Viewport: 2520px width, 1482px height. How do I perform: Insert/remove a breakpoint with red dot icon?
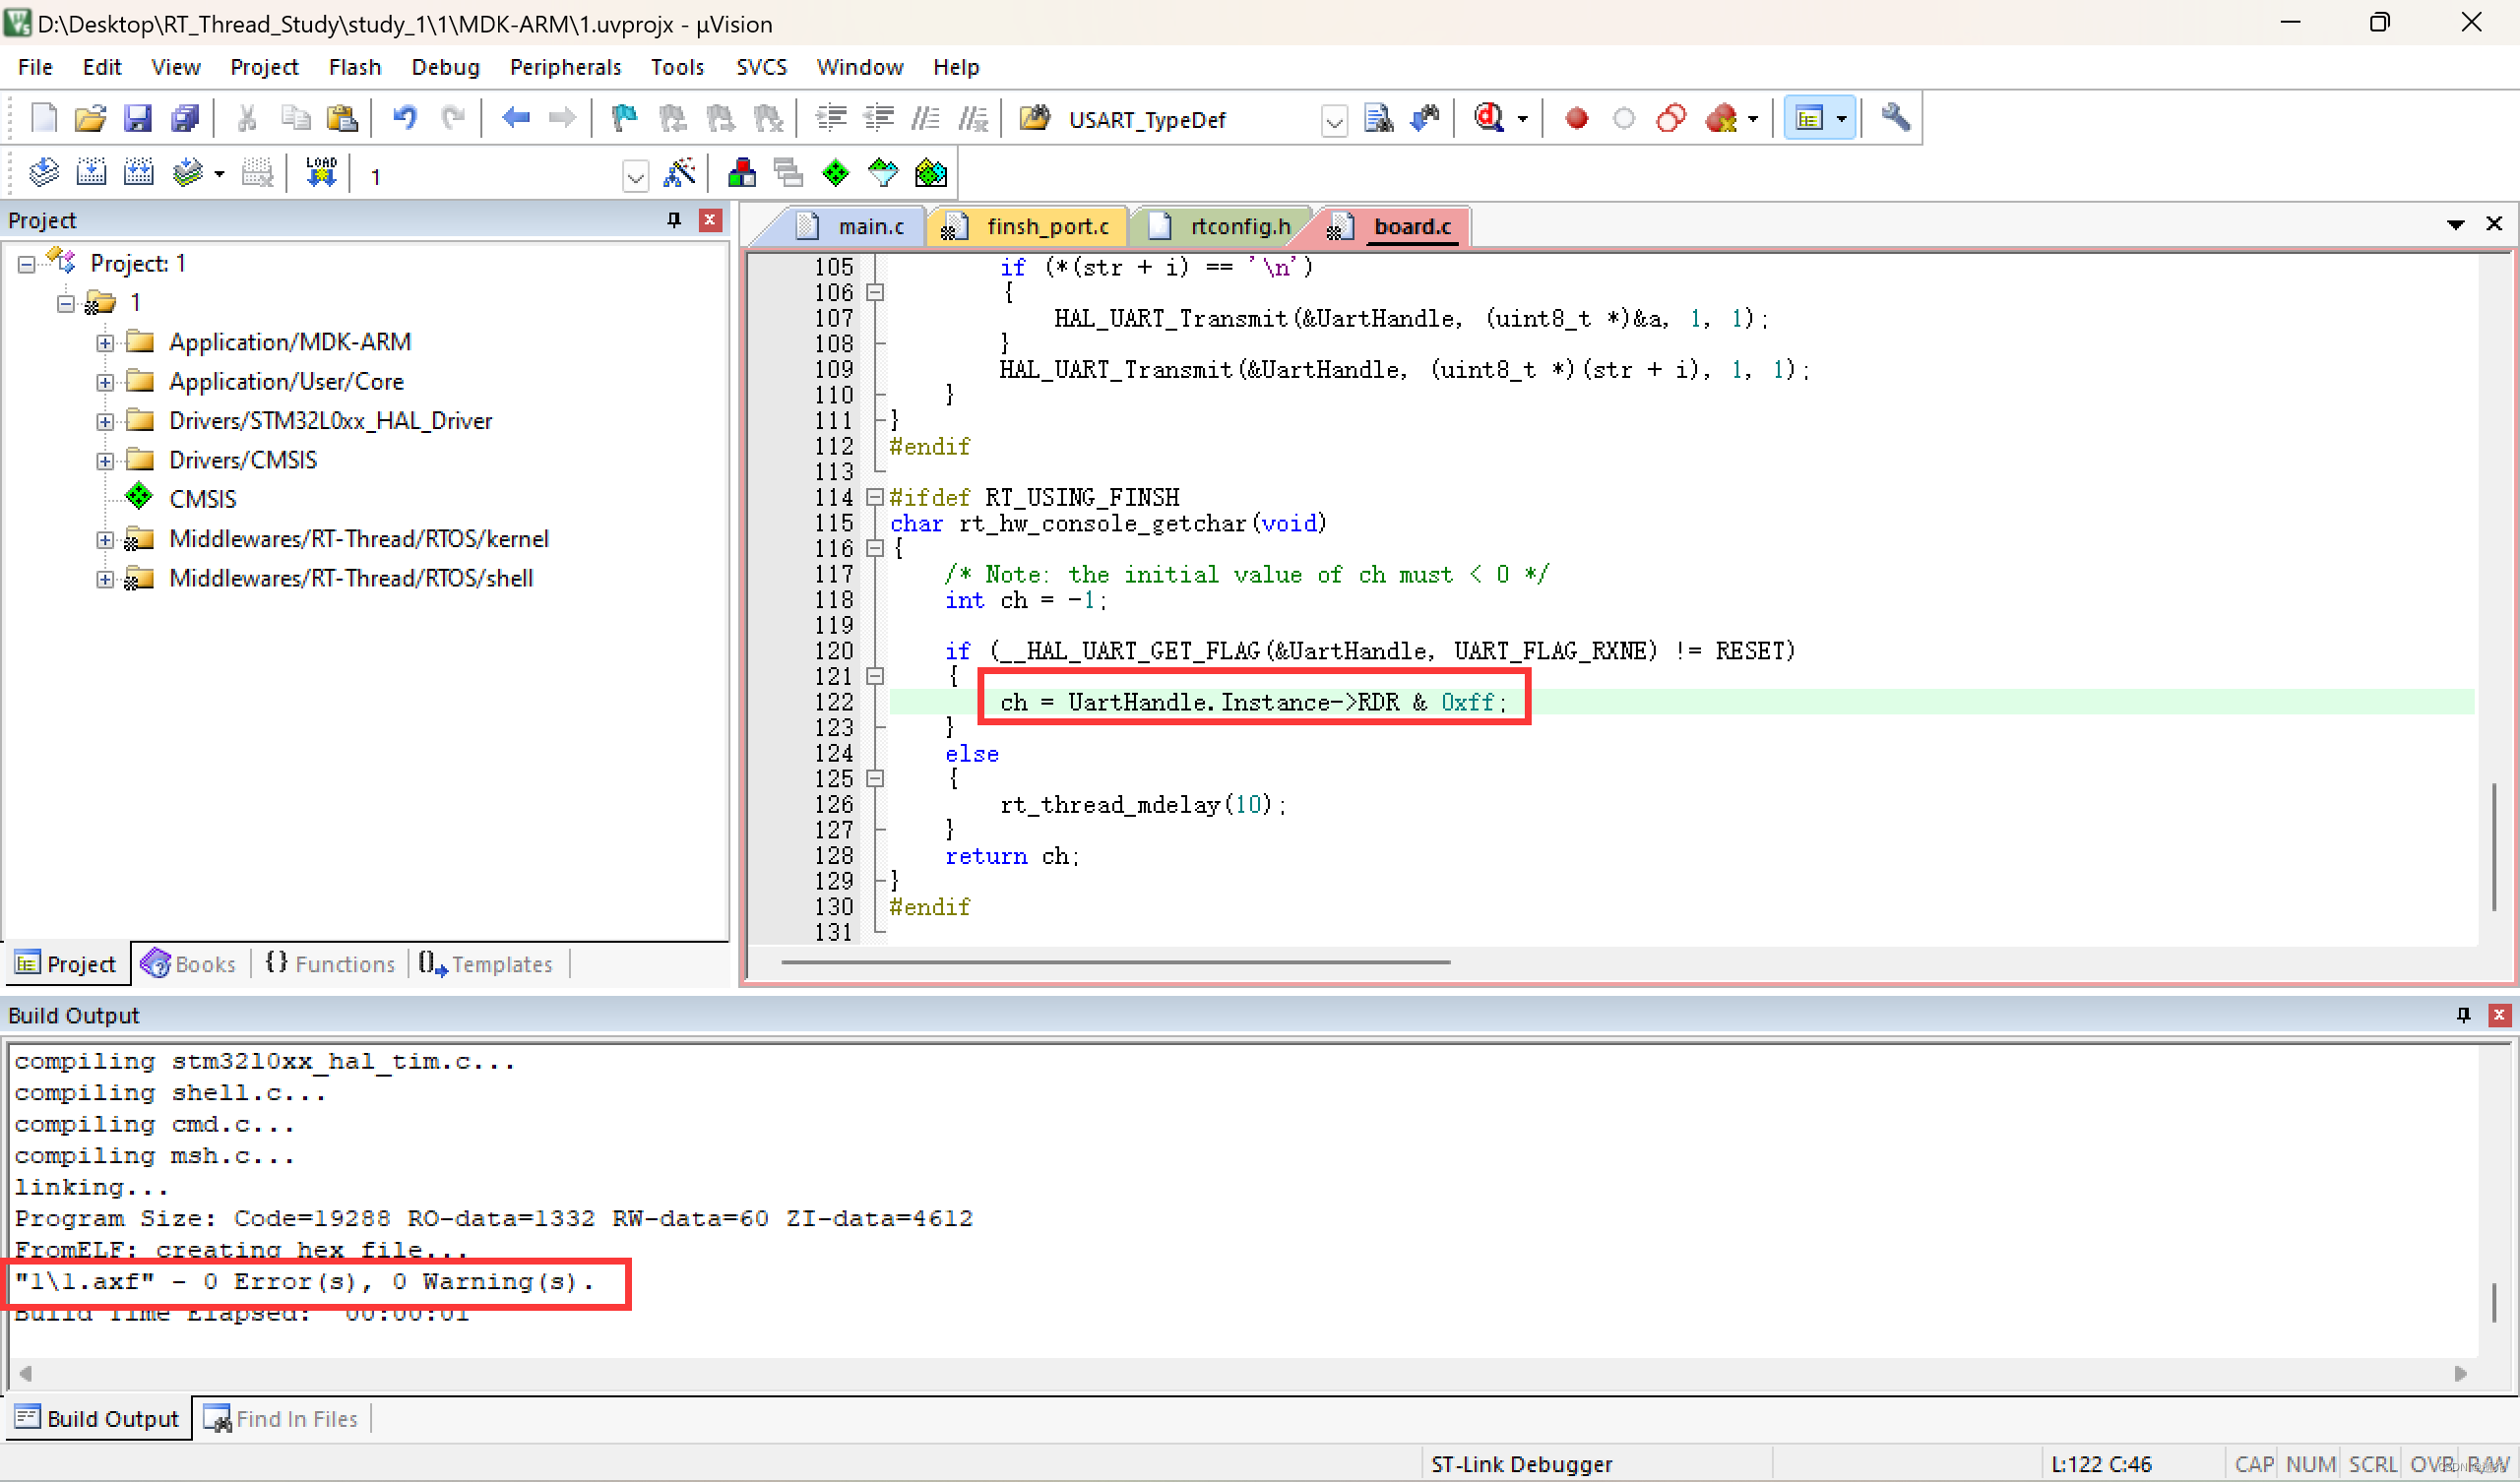point(1575,118)
